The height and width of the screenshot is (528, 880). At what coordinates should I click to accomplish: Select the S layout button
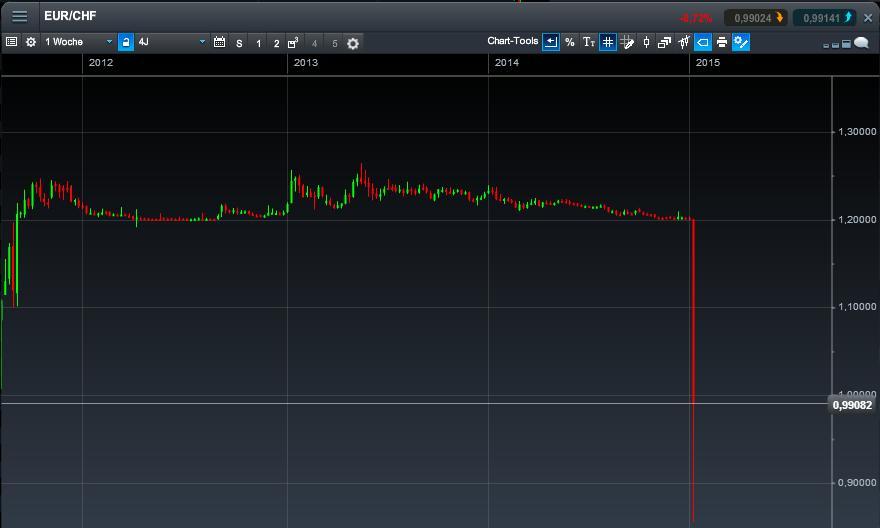pyautogui.click(x=239, y=43)
